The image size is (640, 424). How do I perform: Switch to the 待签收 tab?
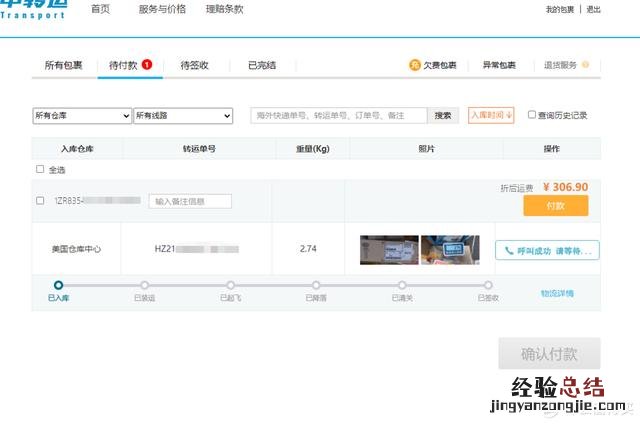(x=194, y=65)
